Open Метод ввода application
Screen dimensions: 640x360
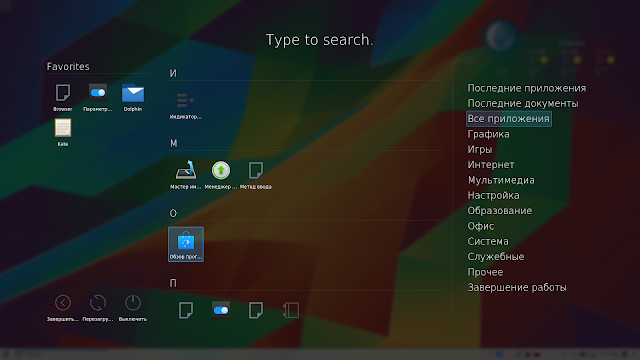256,175
